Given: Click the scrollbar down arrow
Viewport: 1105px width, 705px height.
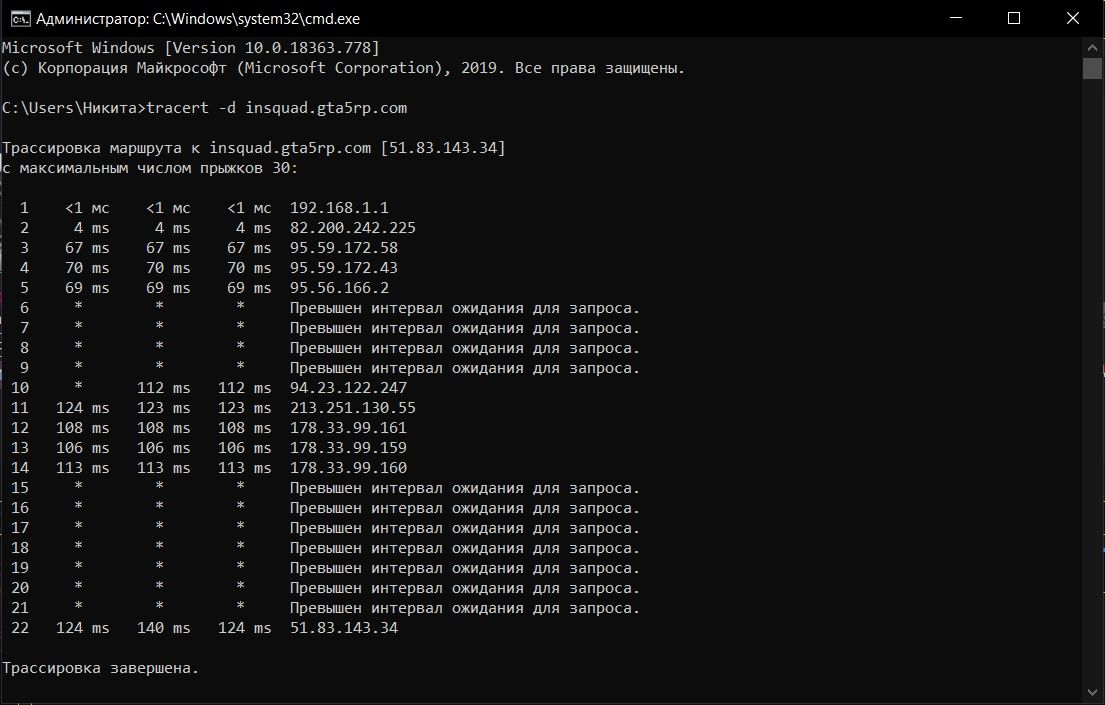Looking at the screenshot, I should [x=1092, y=692].
